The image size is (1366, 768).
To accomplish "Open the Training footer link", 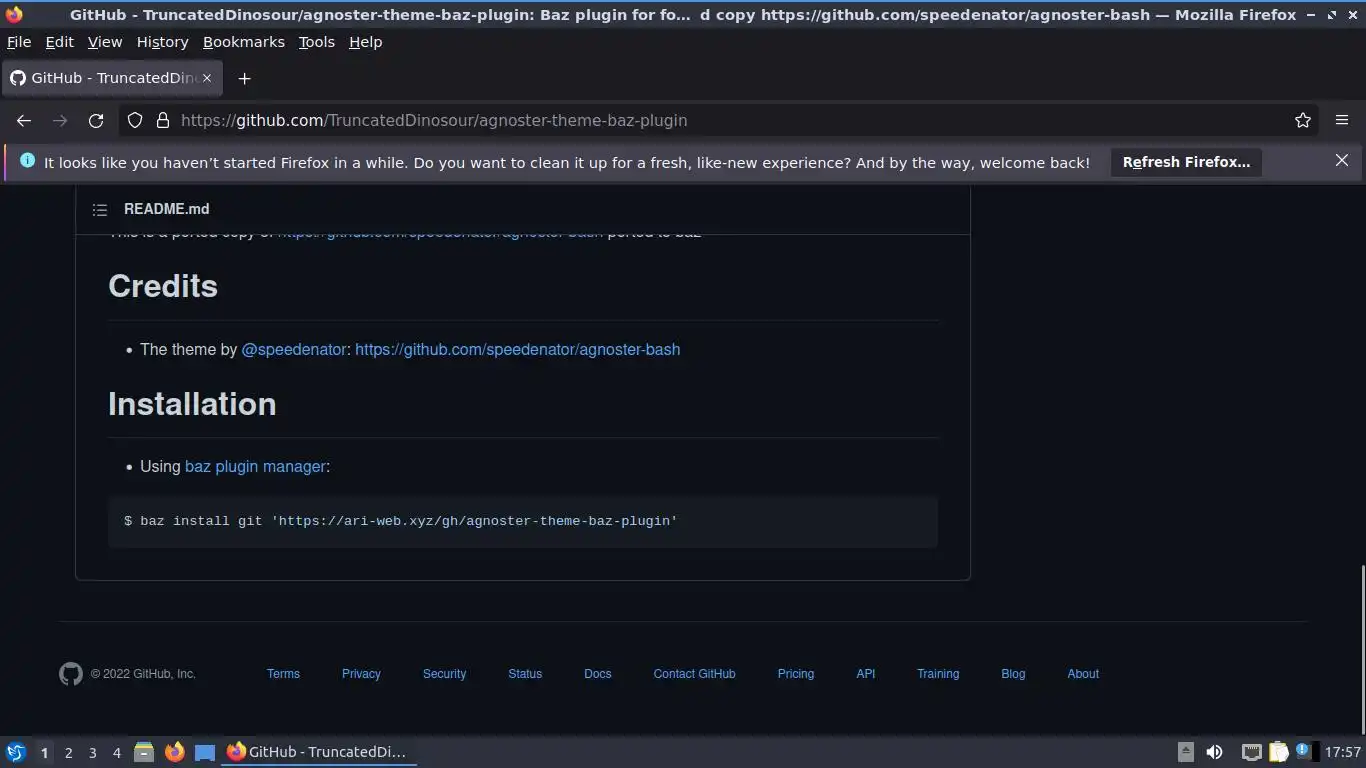I will 938,674.
